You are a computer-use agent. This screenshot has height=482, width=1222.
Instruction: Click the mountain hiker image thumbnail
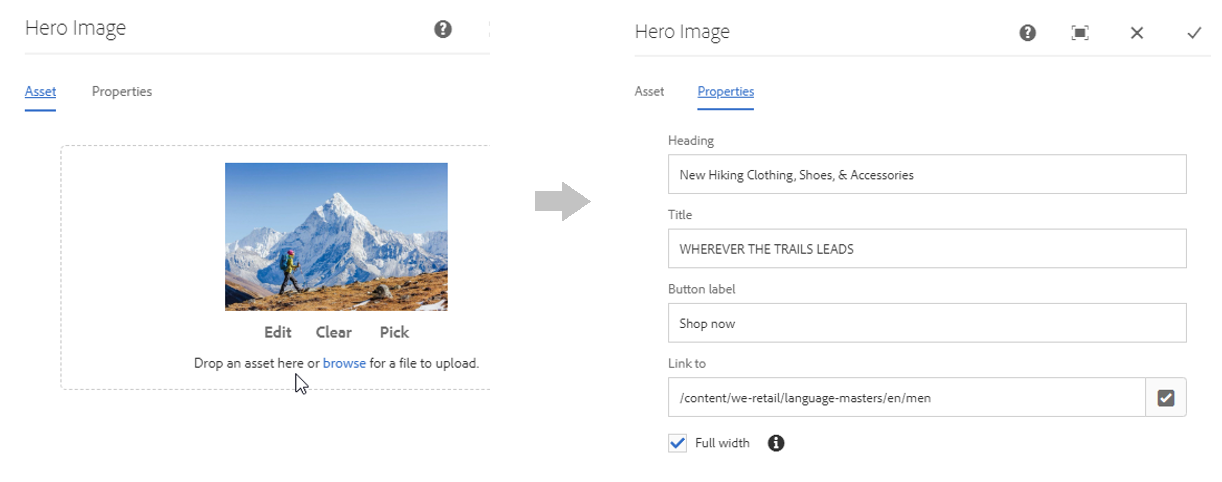tap(336, 237)
